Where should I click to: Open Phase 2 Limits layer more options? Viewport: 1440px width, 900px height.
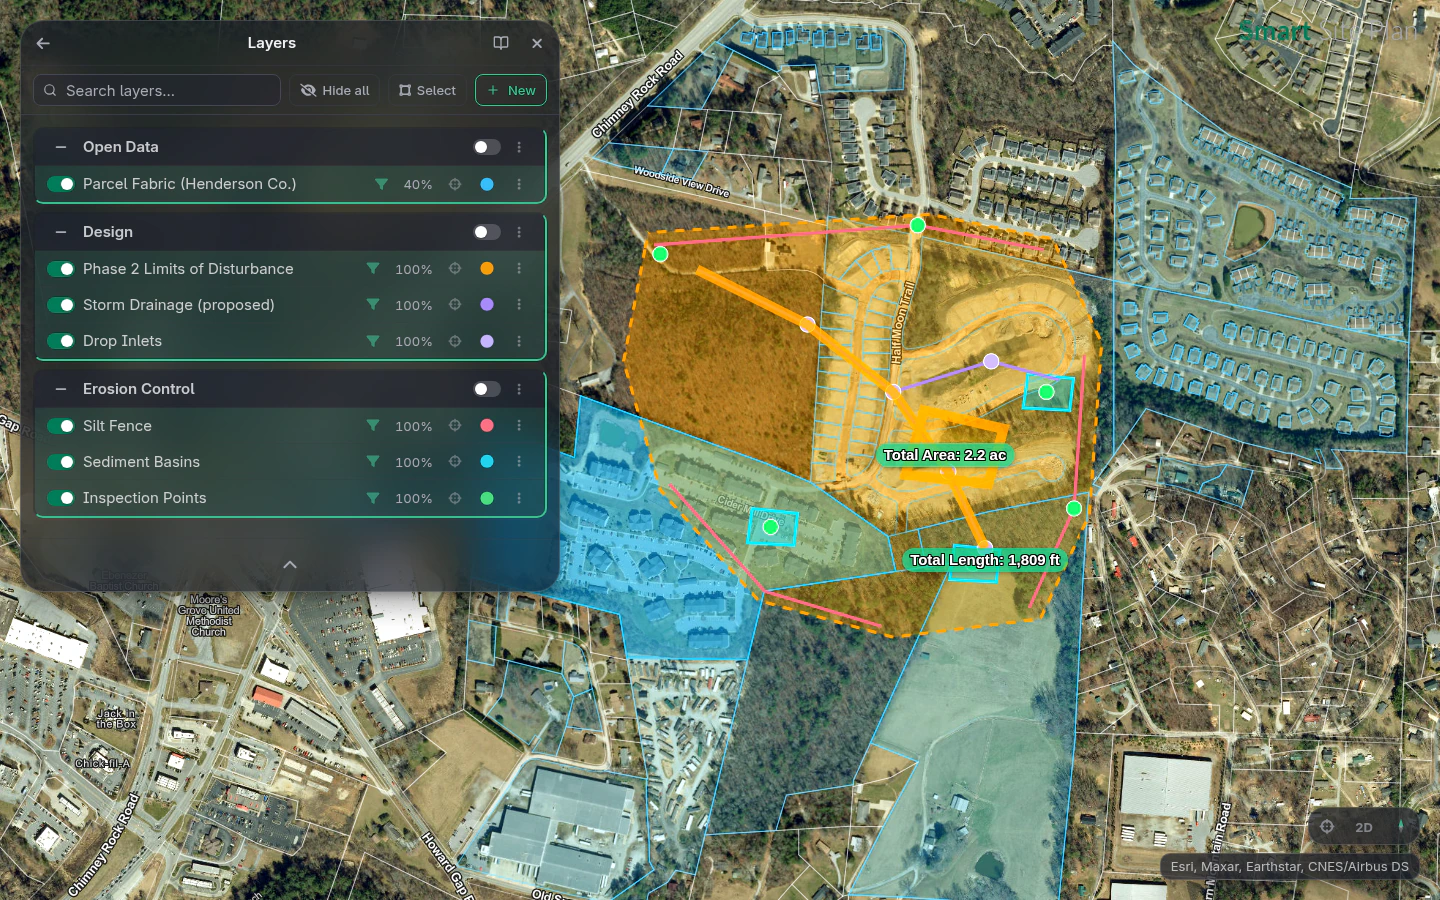tap(519, 269)
